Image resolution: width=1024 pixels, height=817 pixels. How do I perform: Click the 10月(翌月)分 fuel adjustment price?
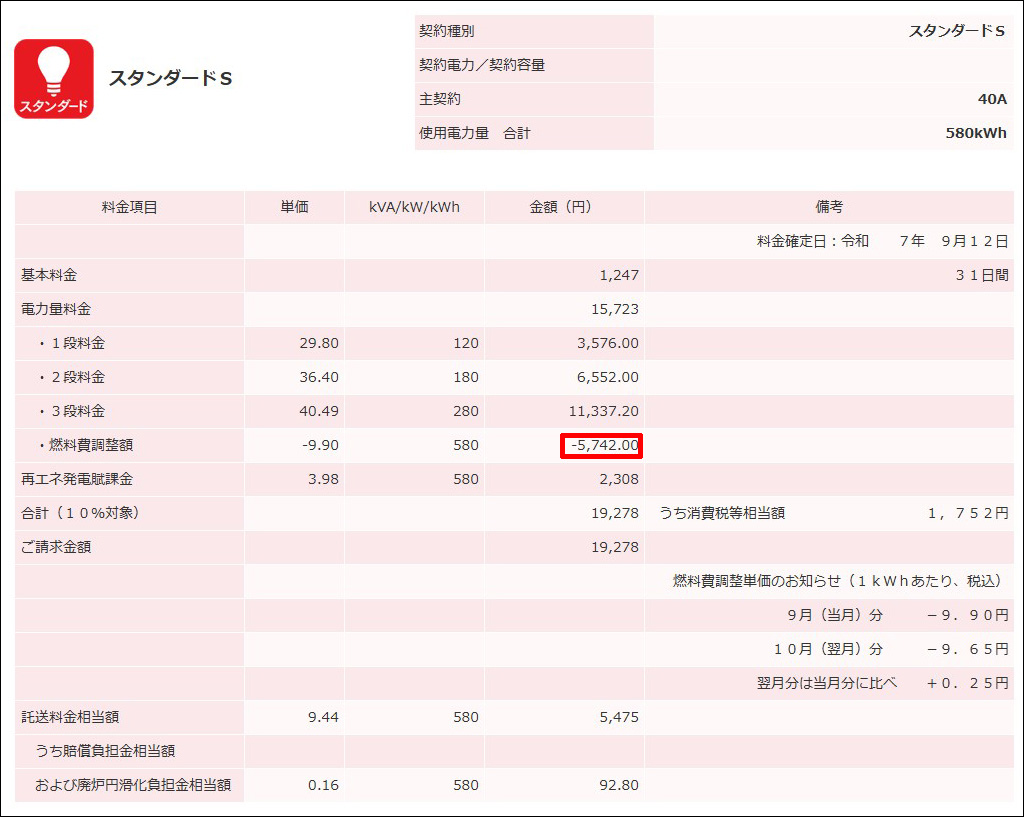968,649
